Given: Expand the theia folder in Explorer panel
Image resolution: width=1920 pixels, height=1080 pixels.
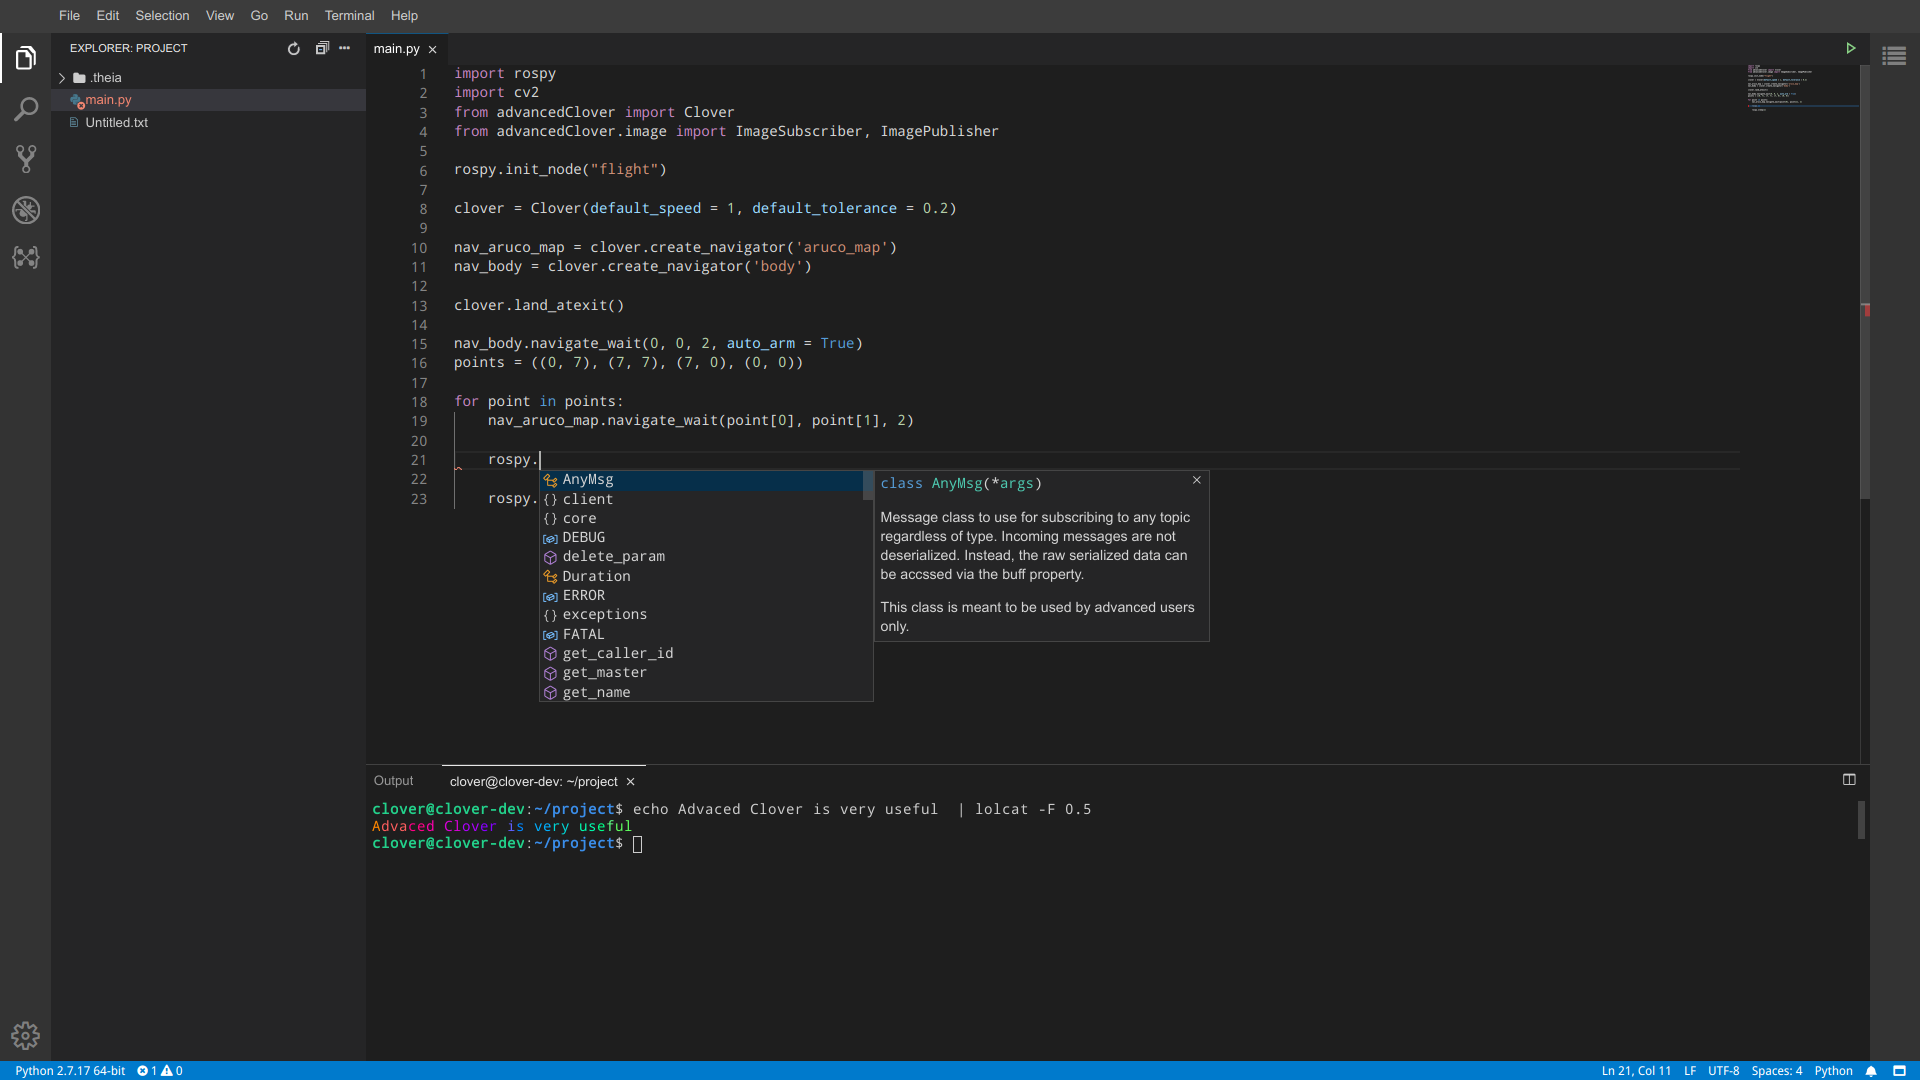Looking at the screenshot, I should tap(62, 76).
